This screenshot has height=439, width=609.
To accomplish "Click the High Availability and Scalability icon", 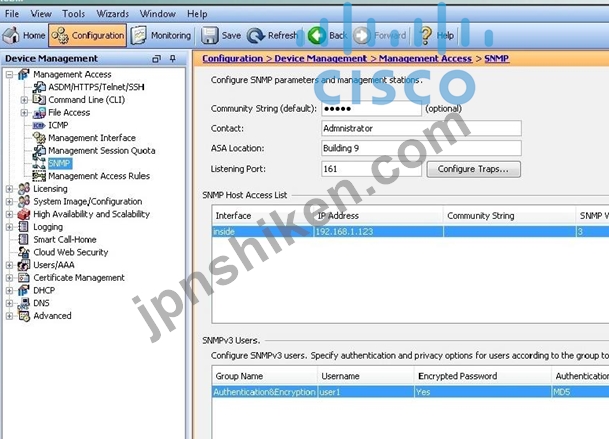I will 24,214.
